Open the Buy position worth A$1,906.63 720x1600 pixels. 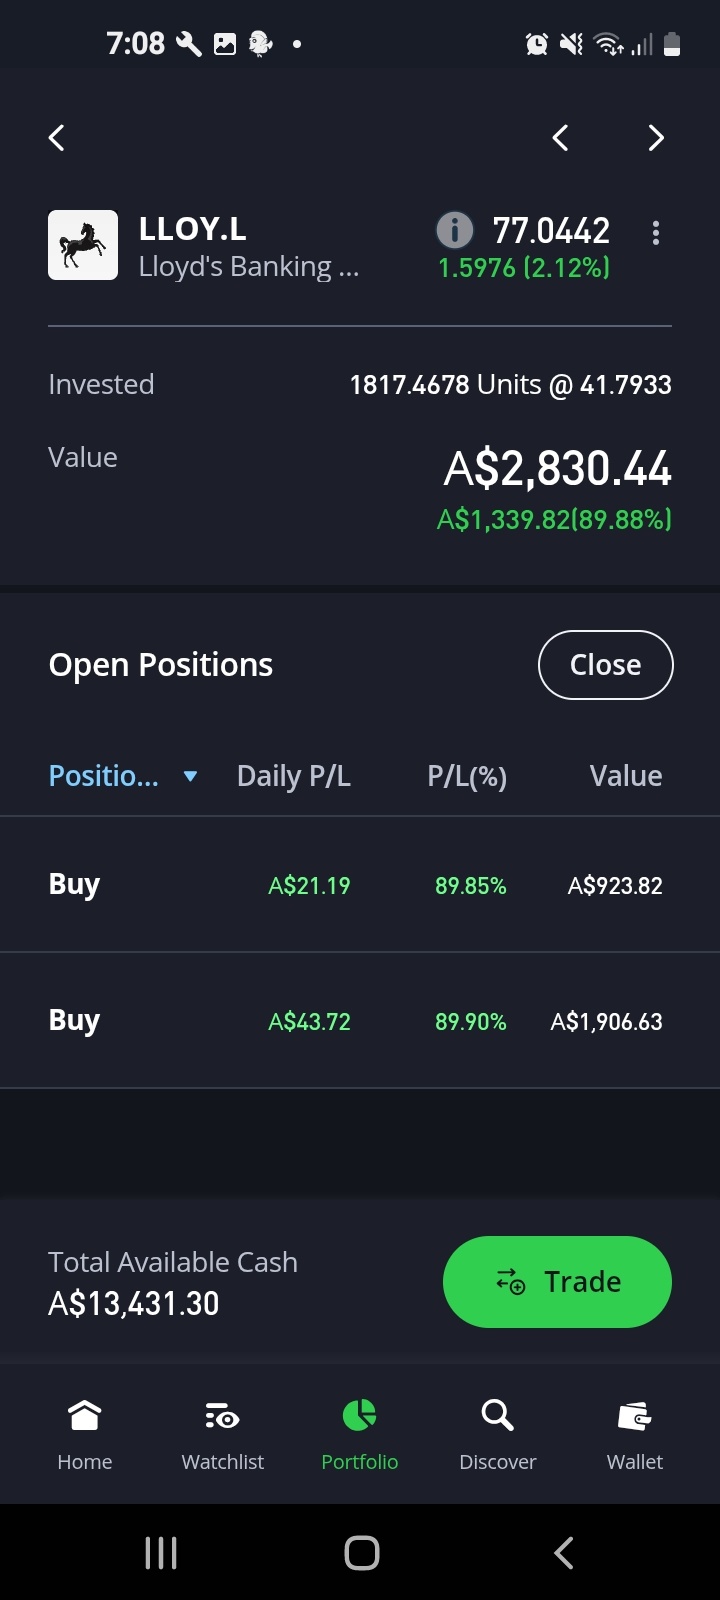360,1021
